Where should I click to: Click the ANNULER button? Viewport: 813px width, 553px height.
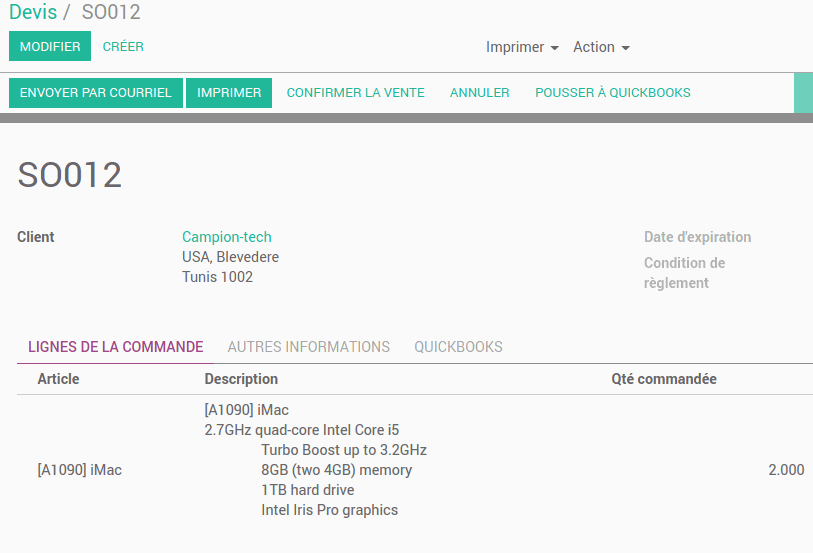pos(480,93)
